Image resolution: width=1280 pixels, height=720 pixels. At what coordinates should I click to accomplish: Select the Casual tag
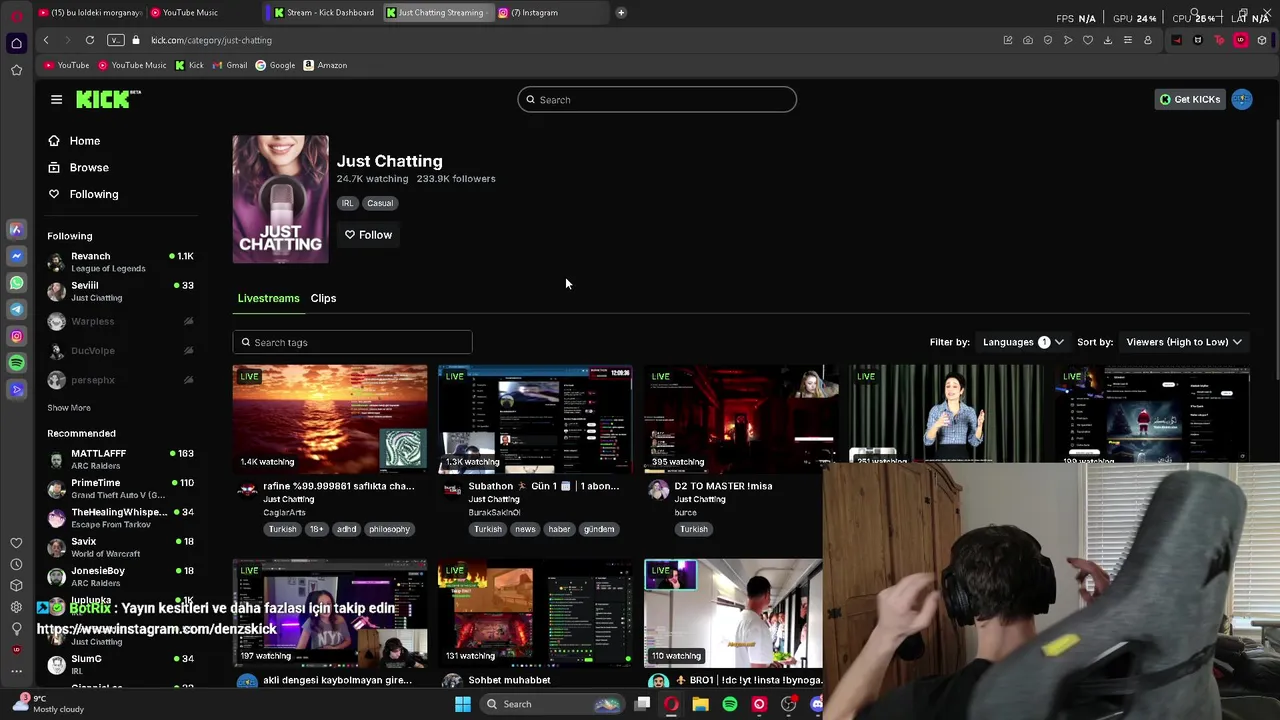point(380,203)
